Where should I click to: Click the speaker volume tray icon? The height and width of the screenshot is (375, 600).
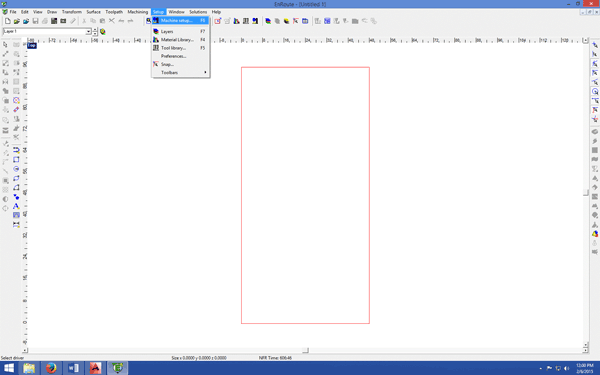567,368
